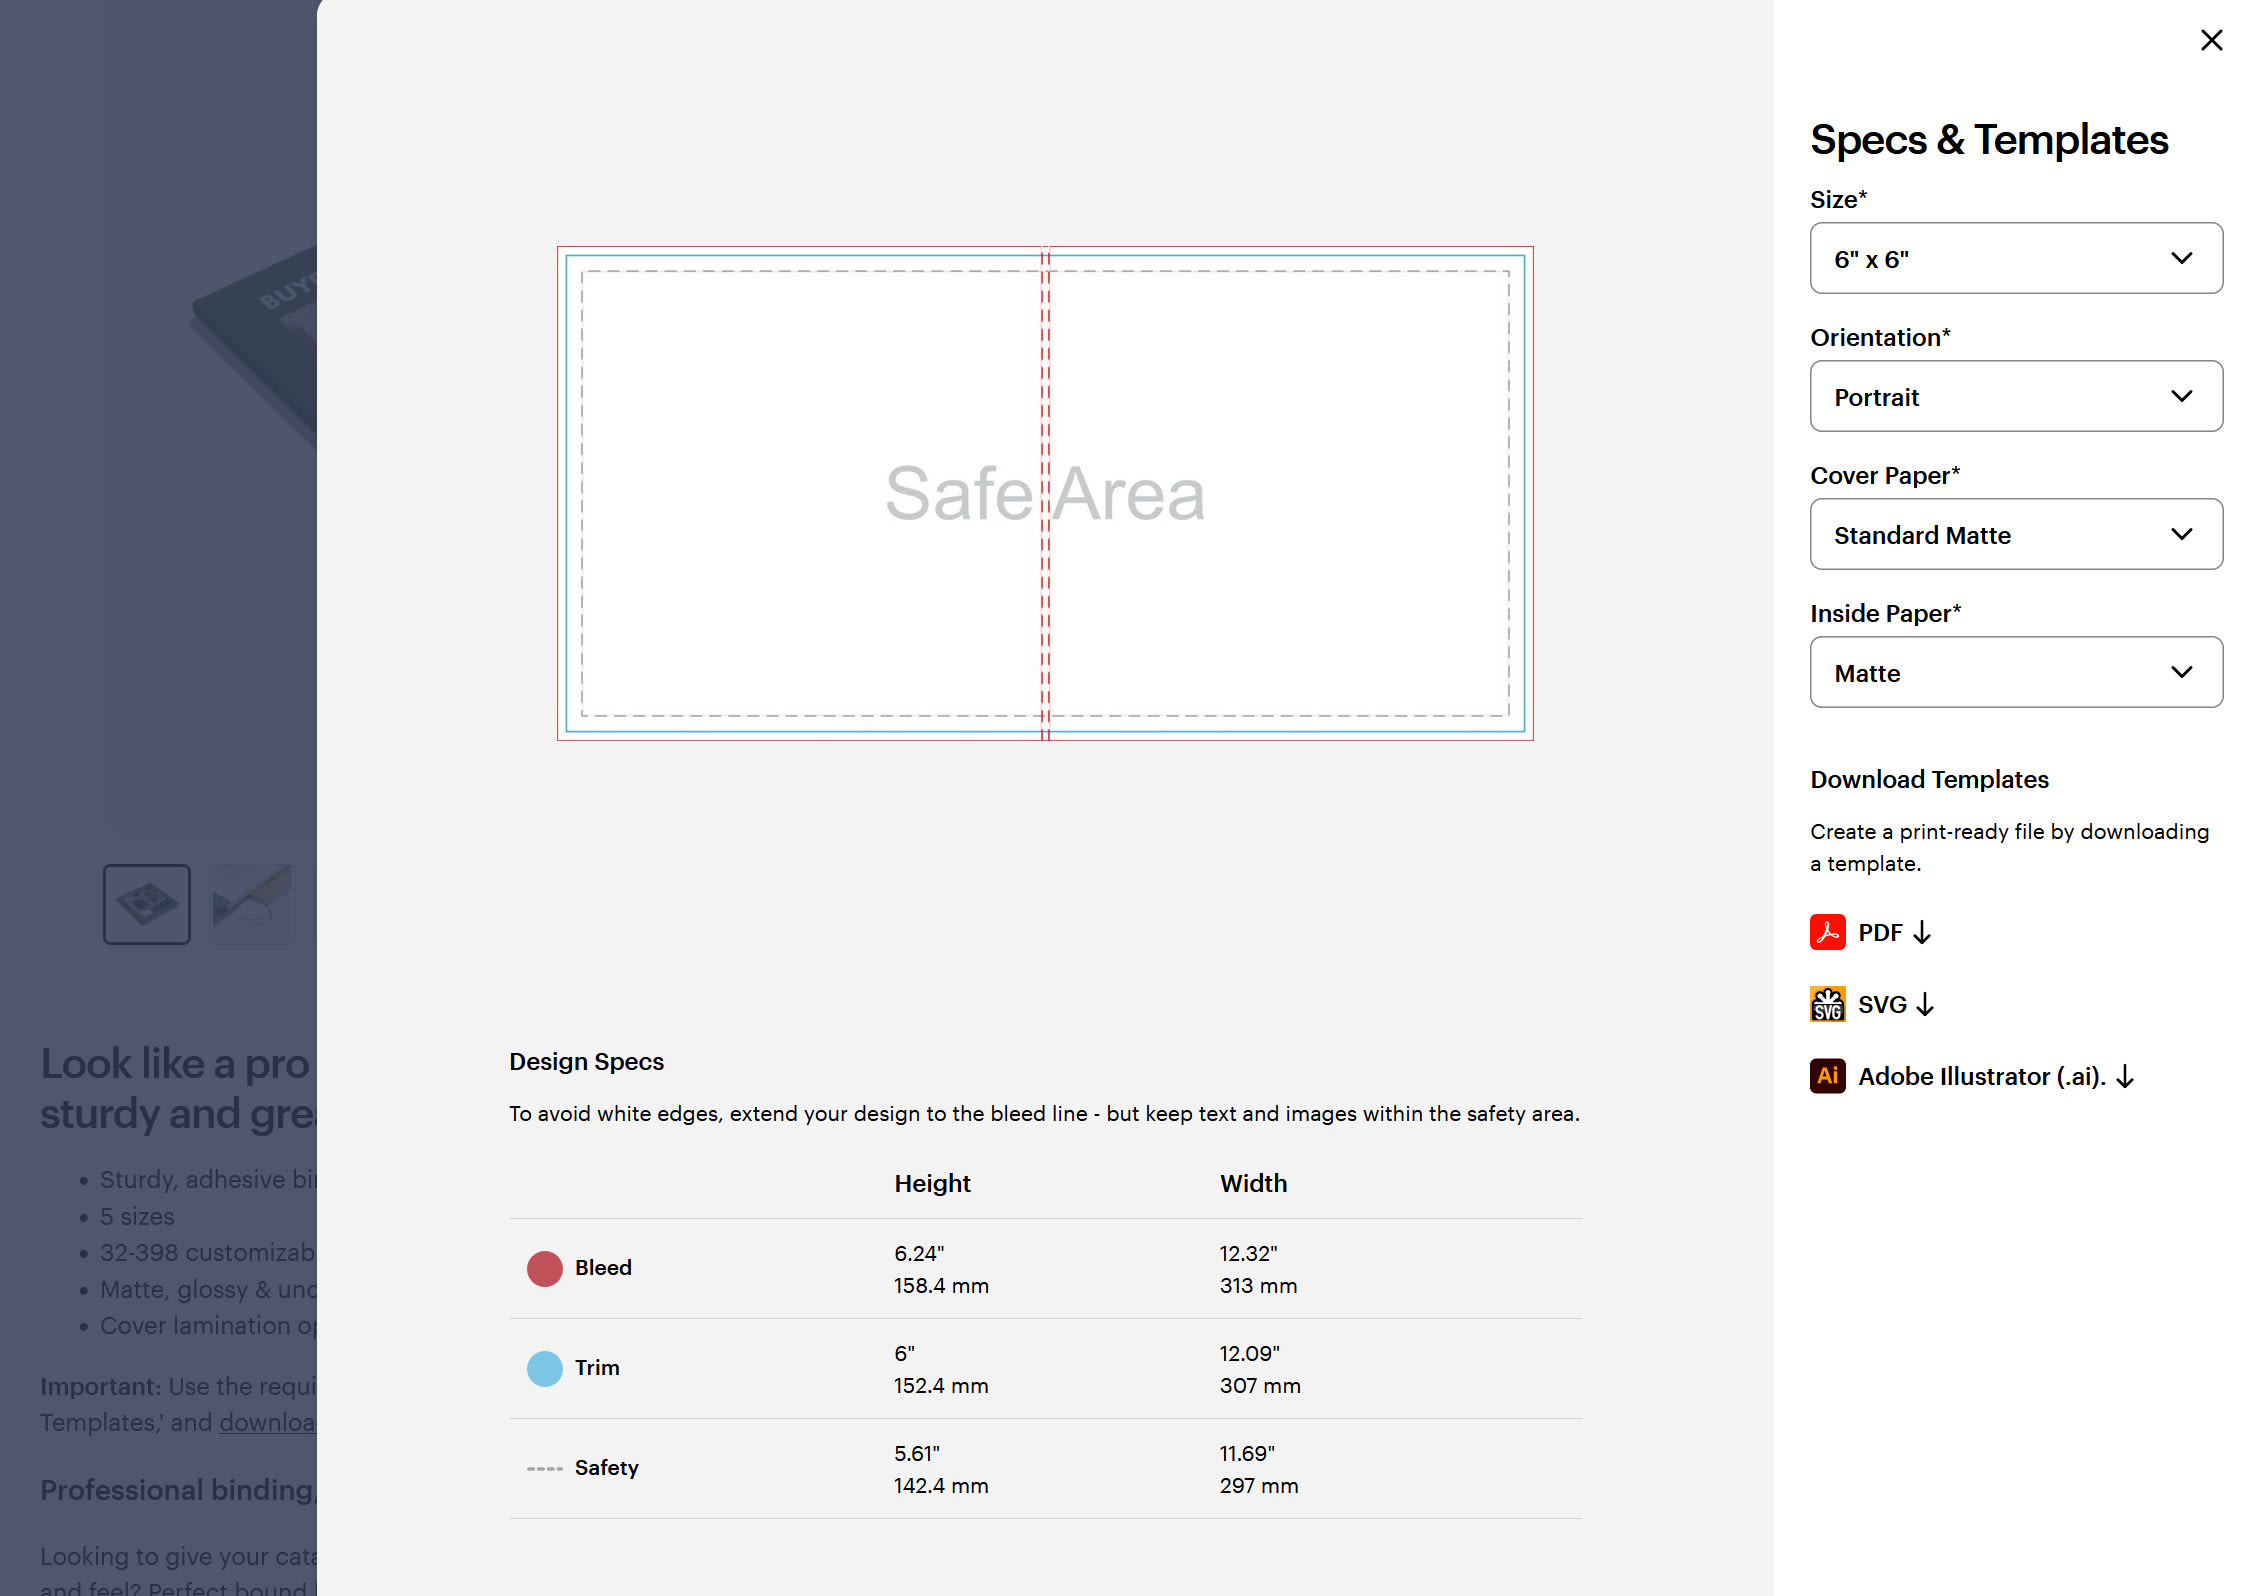Viewport: 2244px width, 1596px height.
Task: Click the download arrow beside Adobe Illustrator (.ai)
Action: 2127,1077
